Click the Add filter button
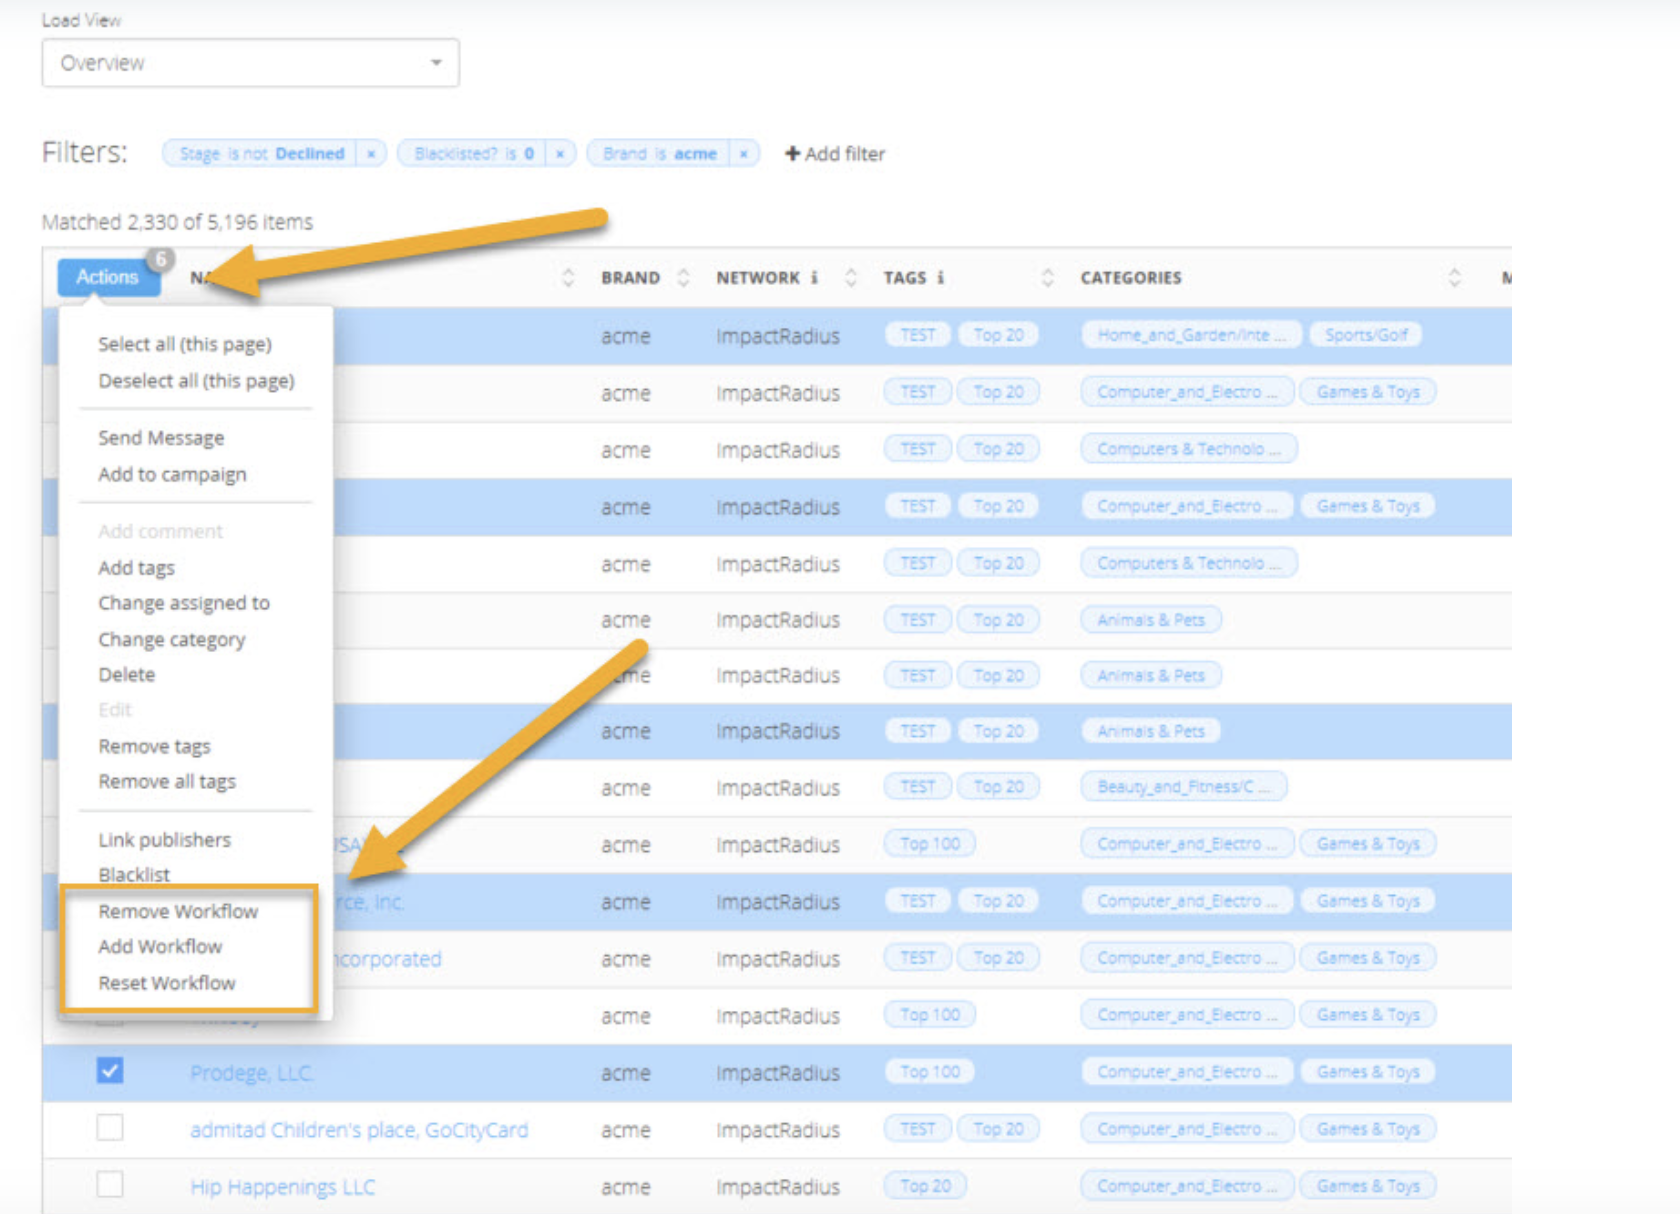Image resolution: width=1680 pixels, height=1214 pixels. pyautogui.click(x=835, y=154)
